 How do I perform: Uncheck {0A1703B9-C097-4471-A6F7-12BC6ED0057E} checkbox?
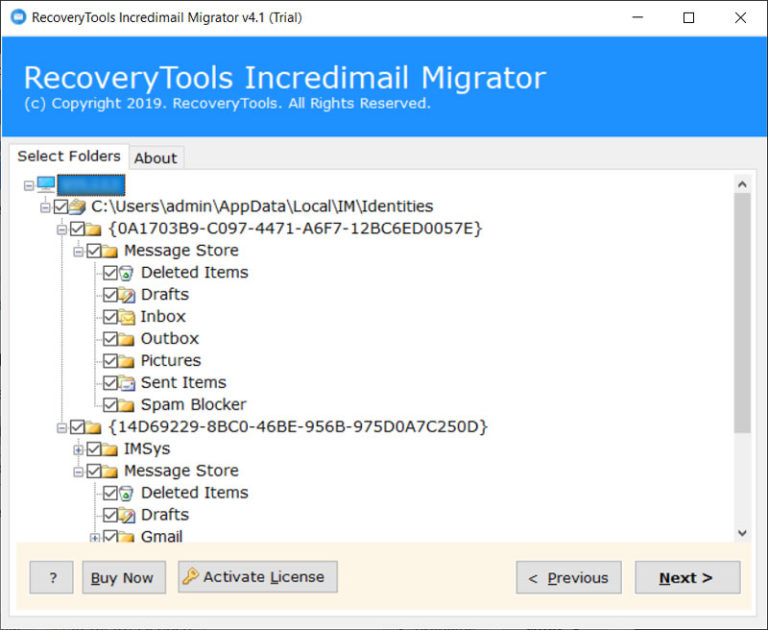coord(77,229)
